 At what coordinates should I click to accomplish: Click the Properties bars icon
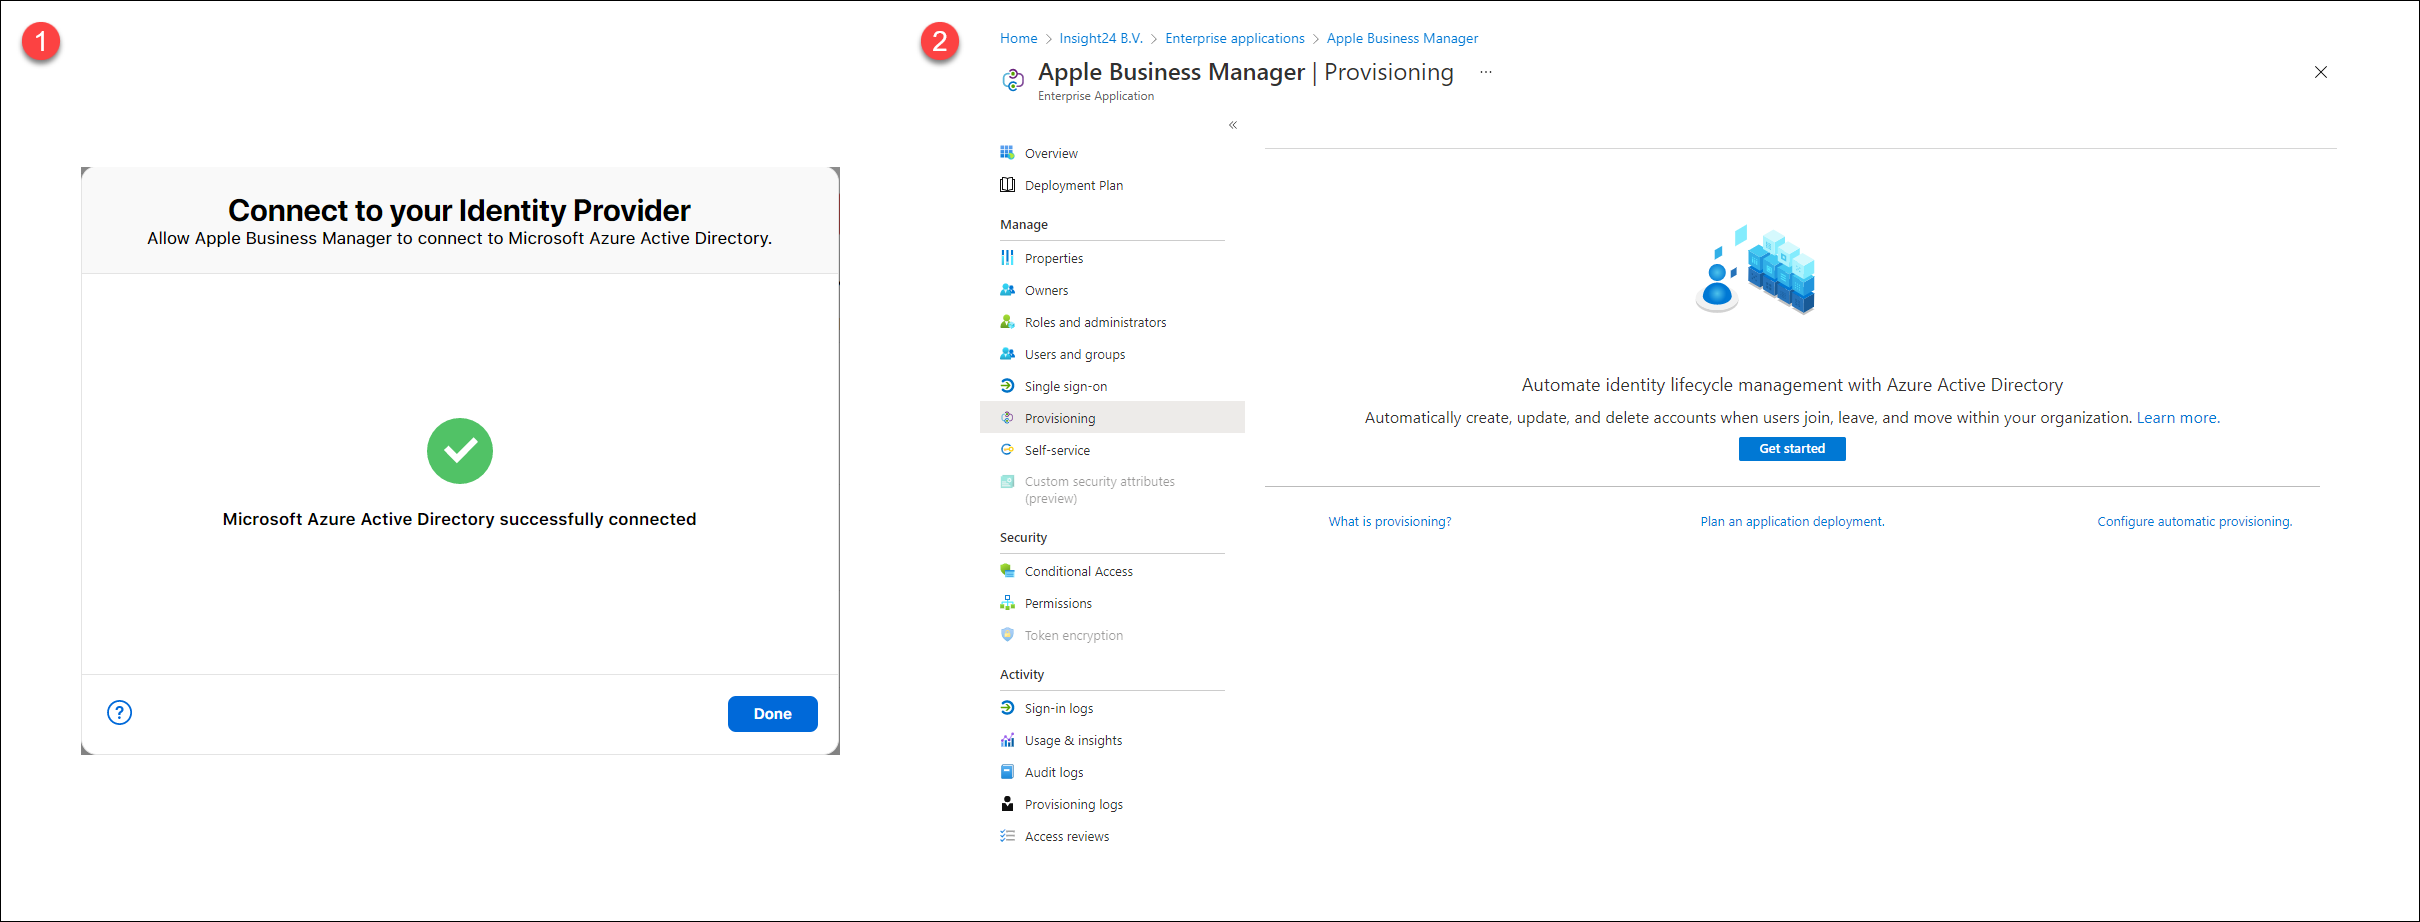[x=1007, y=258]
